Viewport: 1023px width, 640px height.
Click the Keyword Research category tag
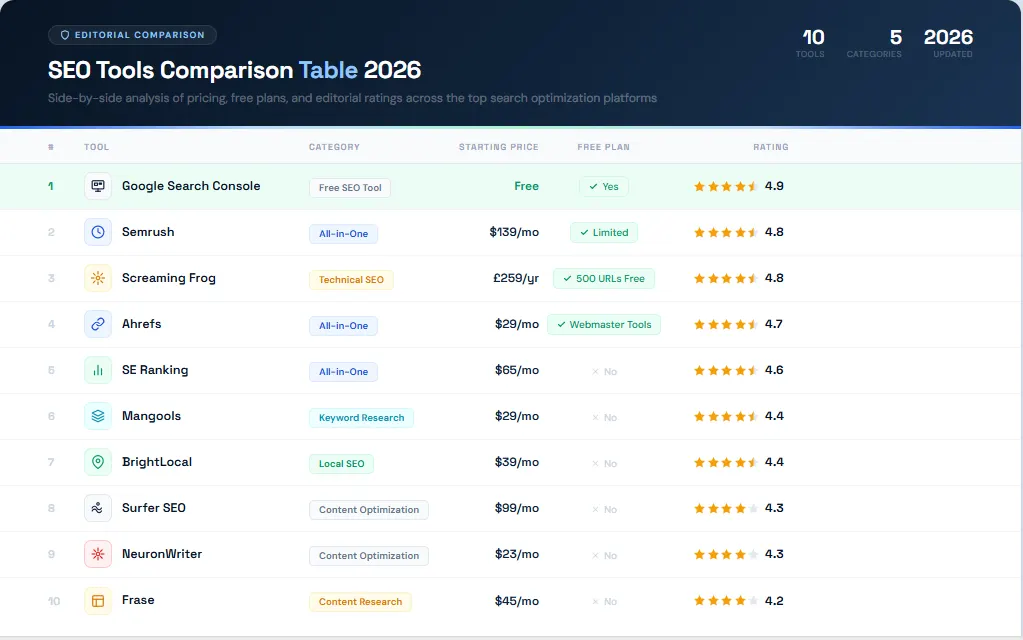361,418
